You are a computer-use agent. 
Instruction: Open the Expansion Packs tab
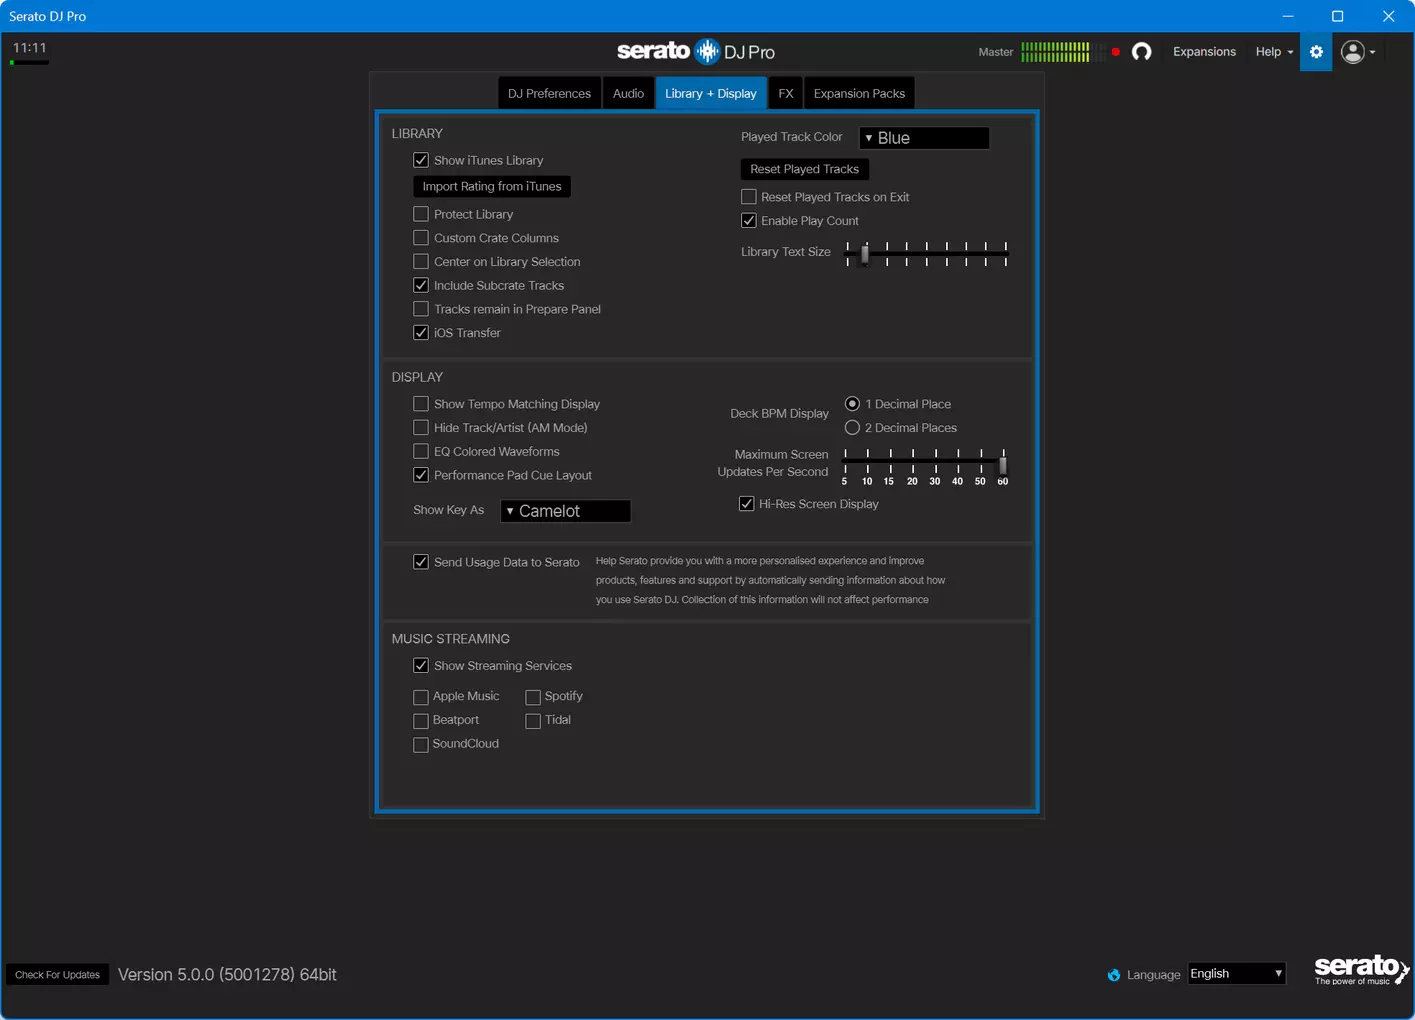[859, 94]
